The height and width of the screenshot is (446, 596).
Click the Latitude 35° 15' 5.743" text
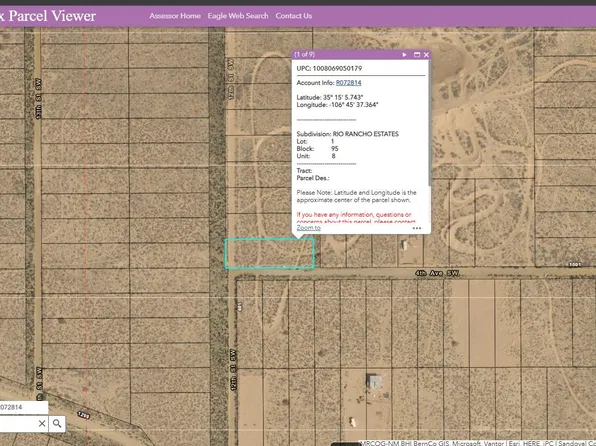coord(330,97)
